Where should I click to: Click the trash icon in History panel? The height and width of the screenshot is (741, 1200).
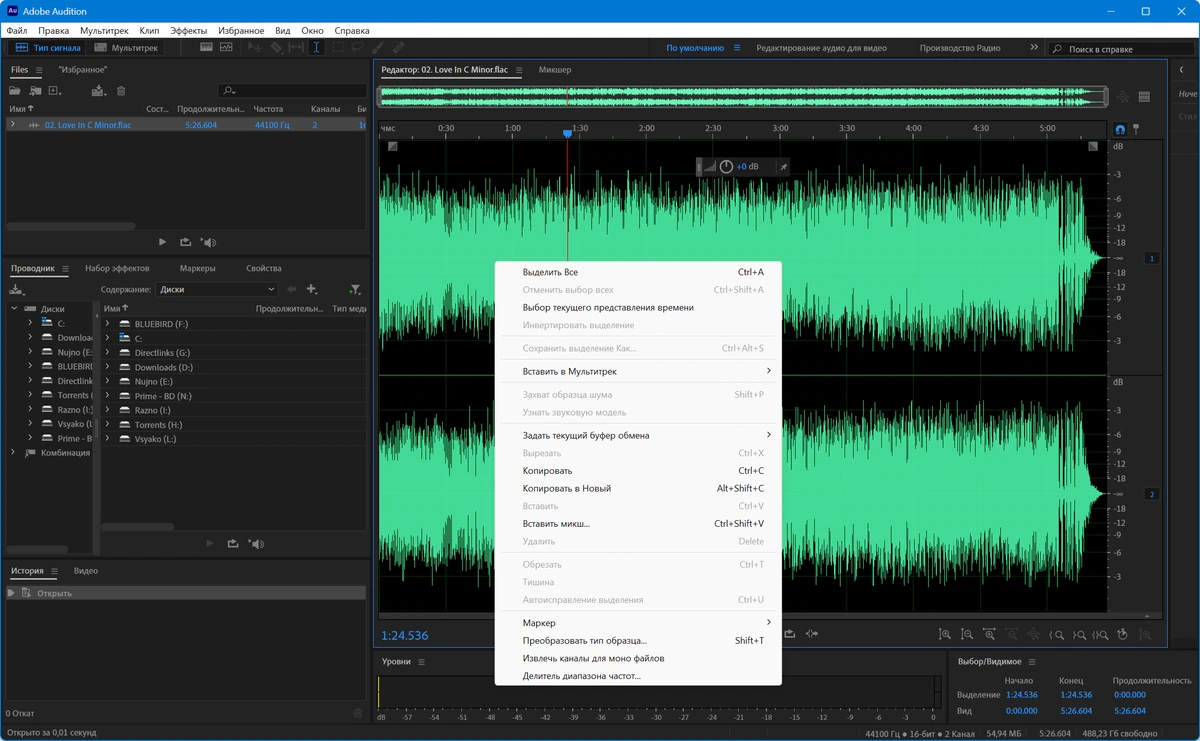(x=358, y=713)
